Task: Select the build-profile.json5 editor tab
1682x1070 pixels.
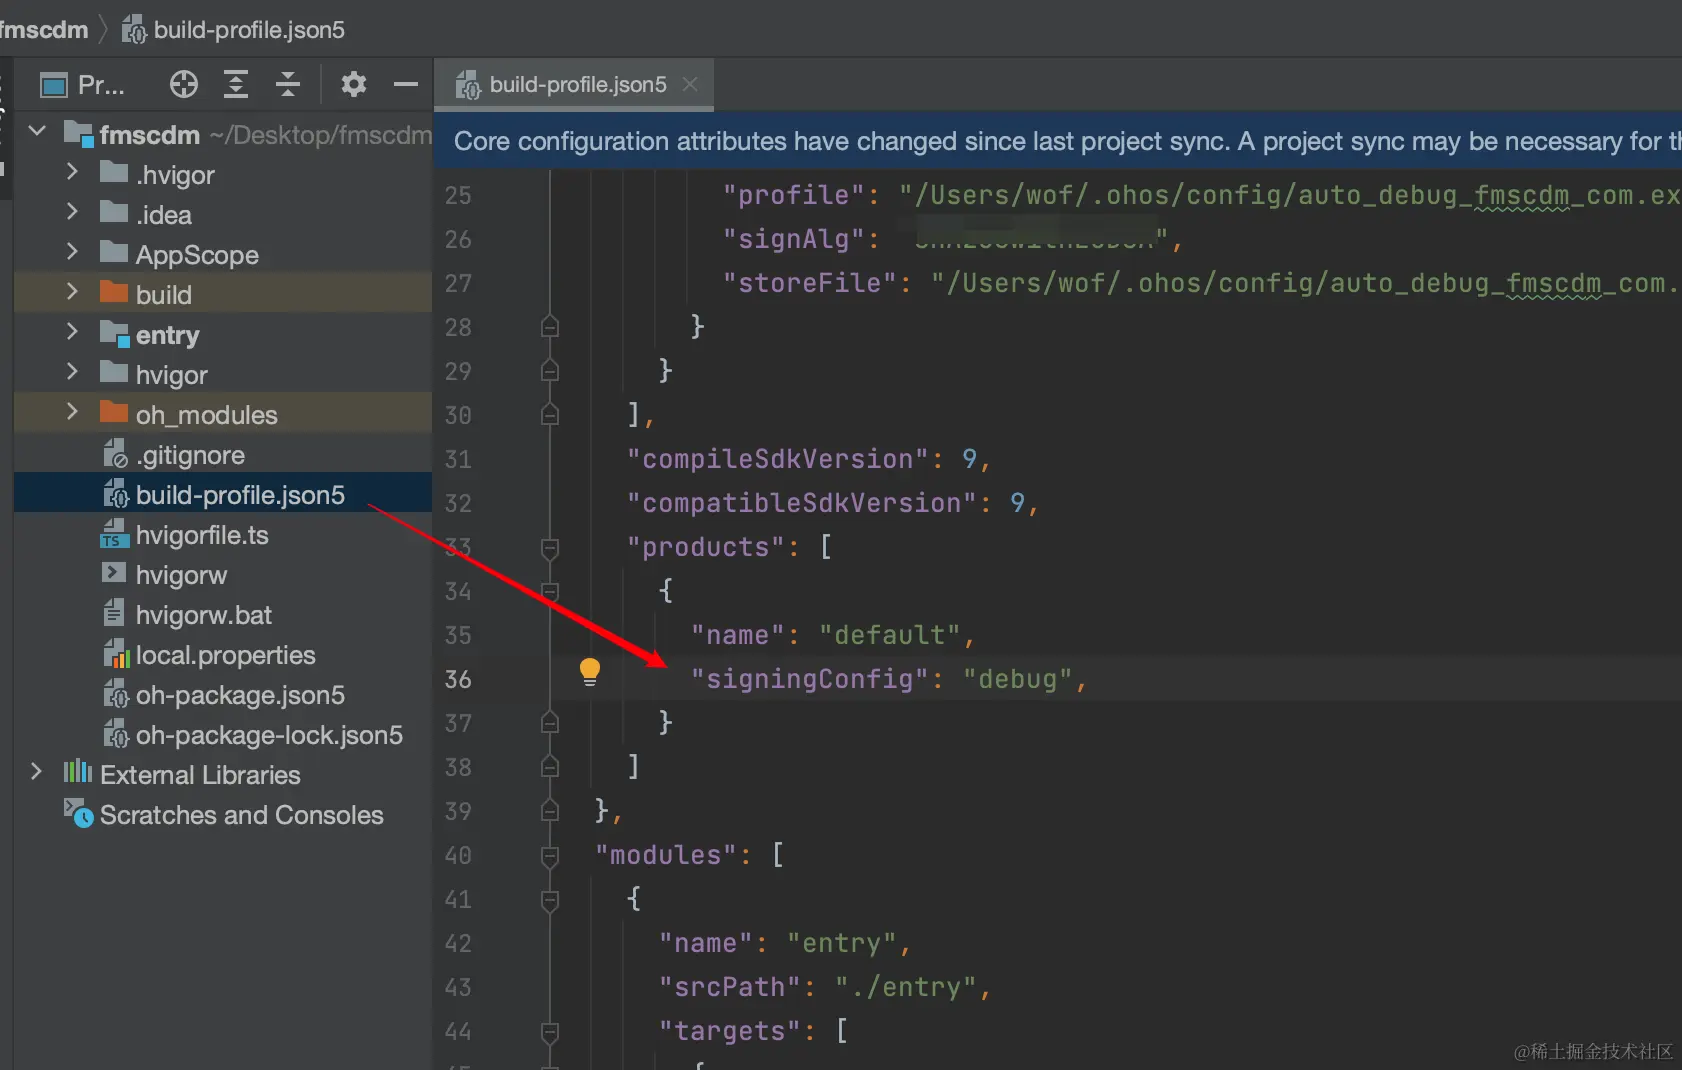Action: point(575,84)
